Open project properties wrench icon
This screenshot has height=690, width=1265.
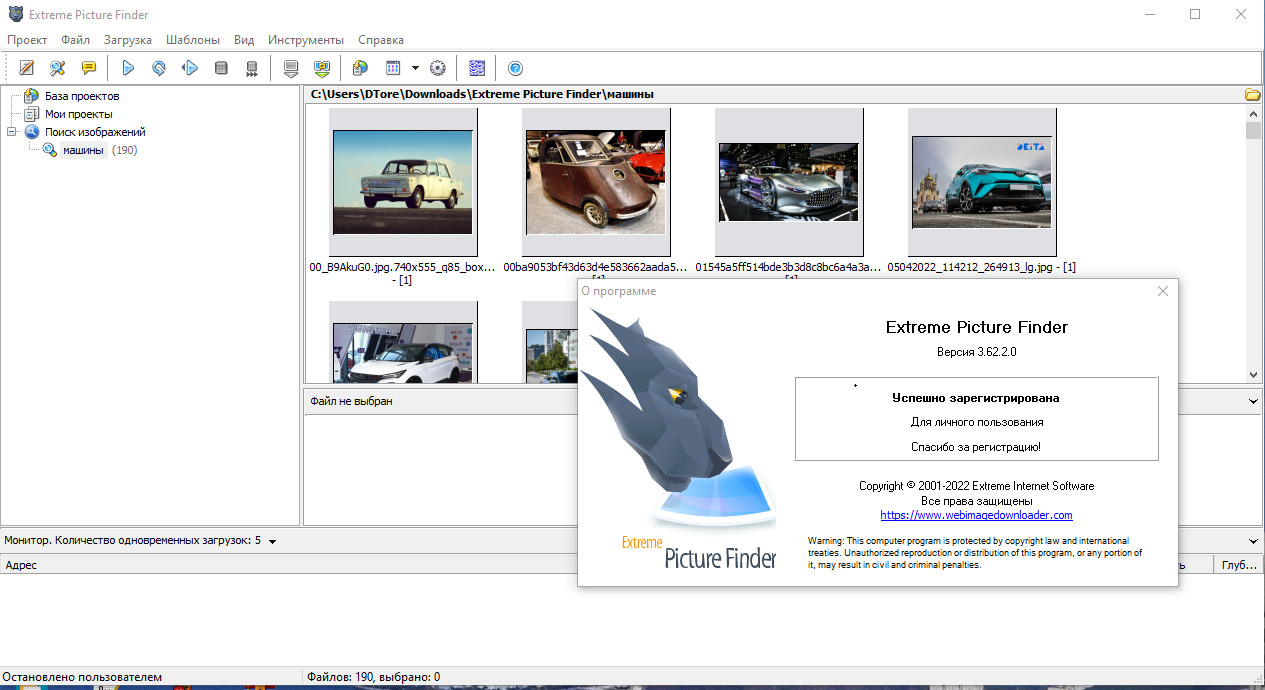[x=58, y=68]
